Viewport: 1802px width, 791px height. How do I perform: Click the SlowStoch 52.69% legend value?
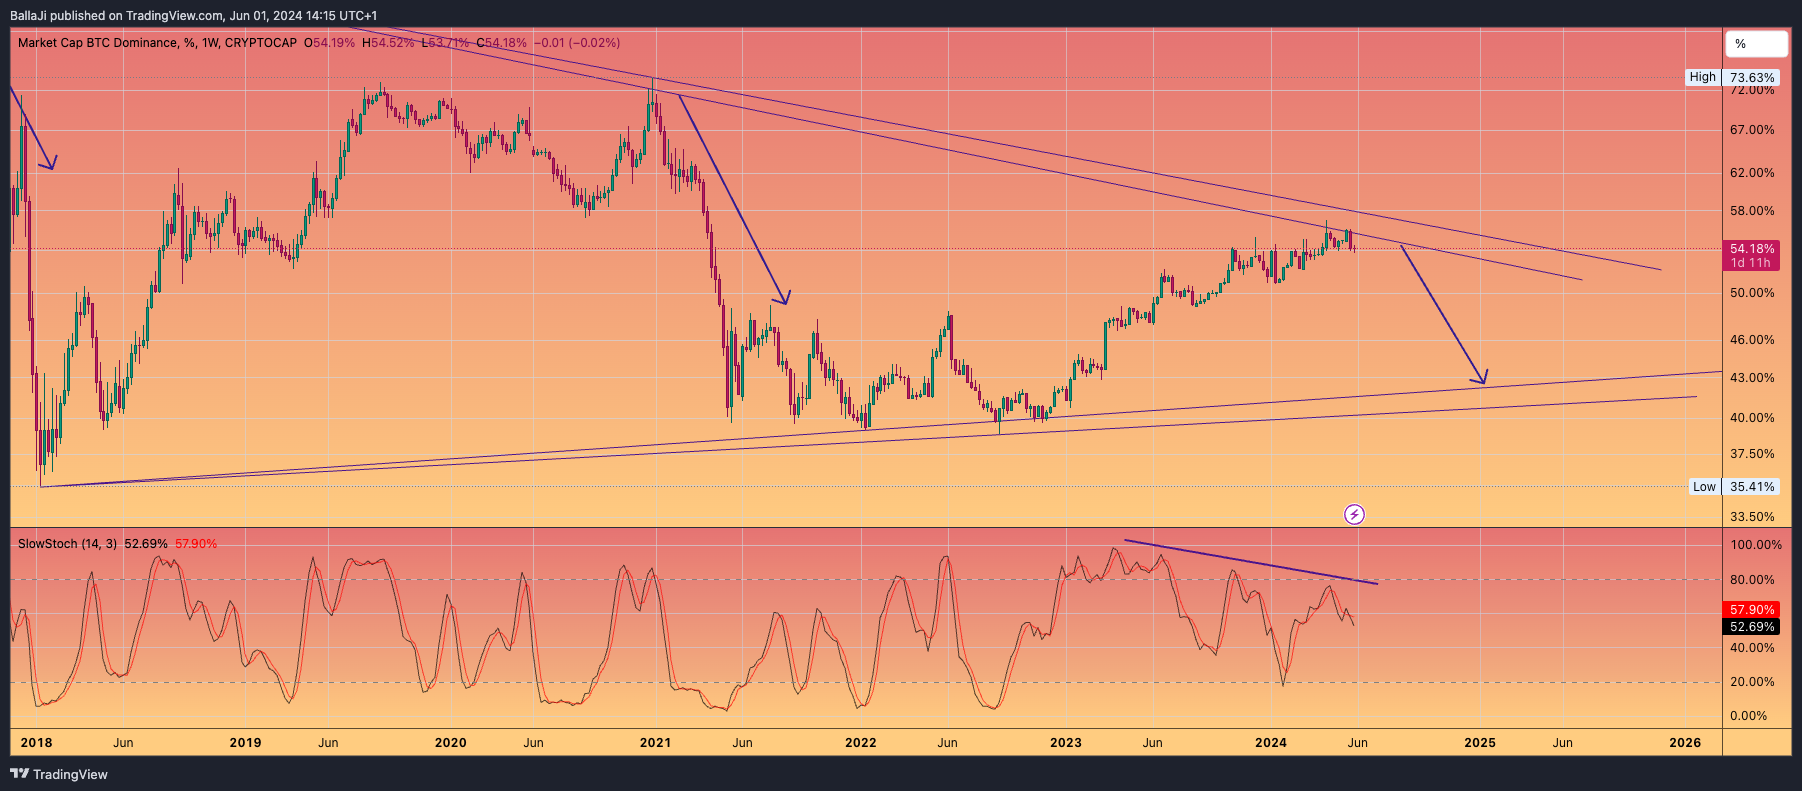coord(146,544)
